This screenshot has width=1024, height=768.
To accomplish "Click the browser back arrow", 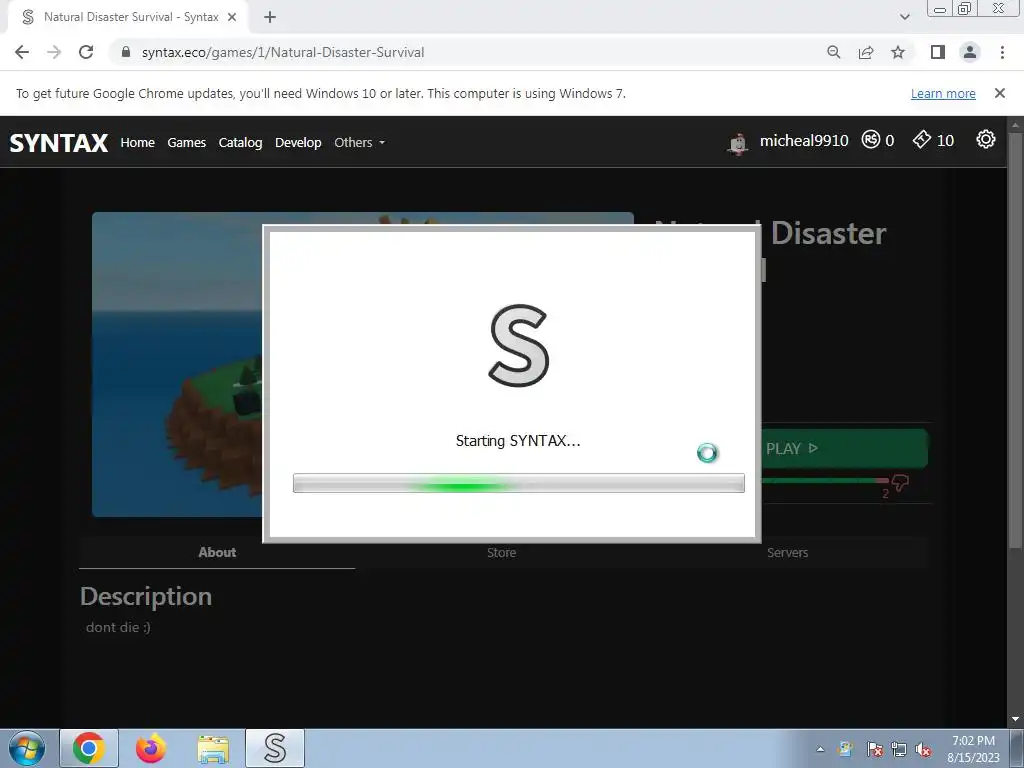I will 22,52.
